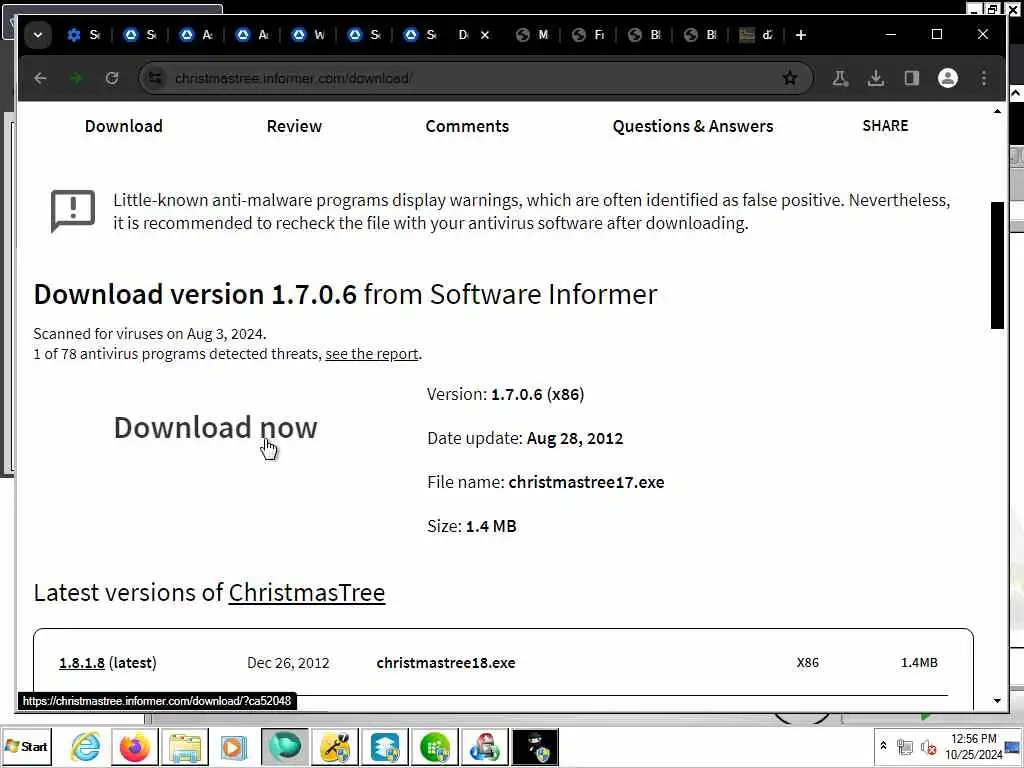Open the browser downloads icon
Screen dimensions: 1024x768
(876, 78)
